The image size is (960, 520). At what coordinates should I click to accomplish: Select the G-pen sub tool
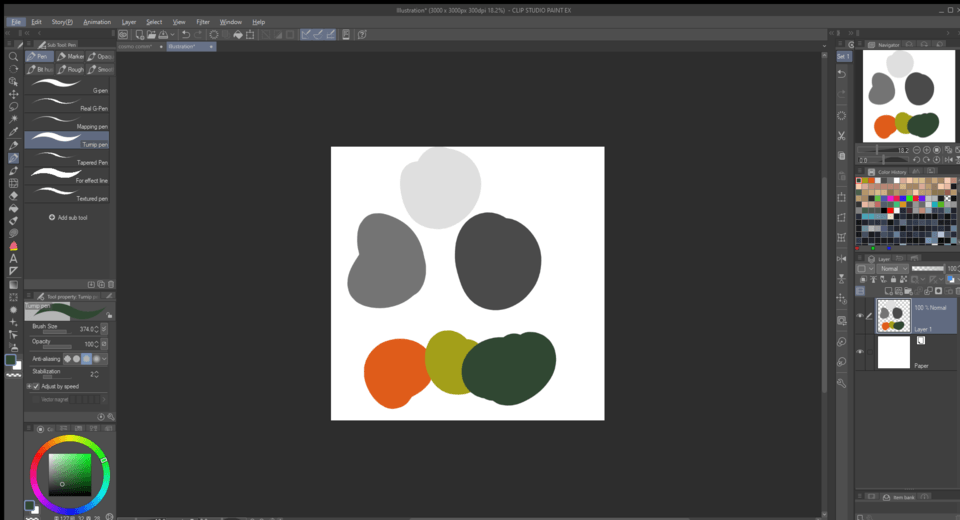click(x=67, y=87)
